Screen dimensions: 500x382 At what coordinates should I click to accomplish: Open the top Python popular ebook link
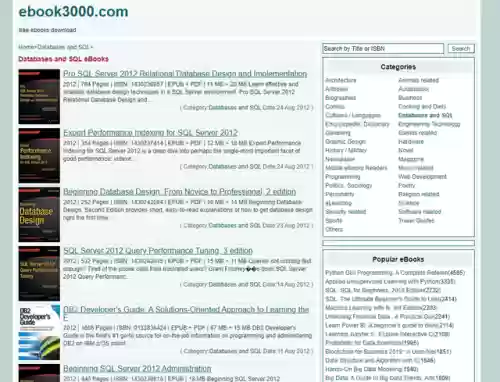click(x=395, y=273)
